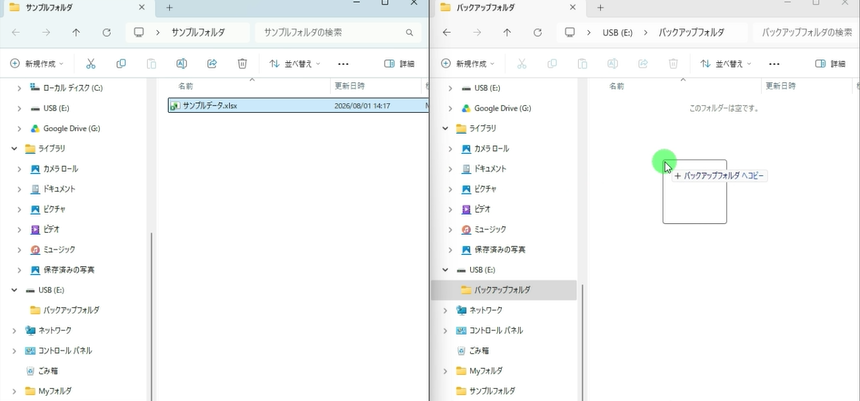Viewport: 860px width, 401px height.
Task: Select ドキュメント in left window tree
Action: pyautogui.click(x=59, y=189)
